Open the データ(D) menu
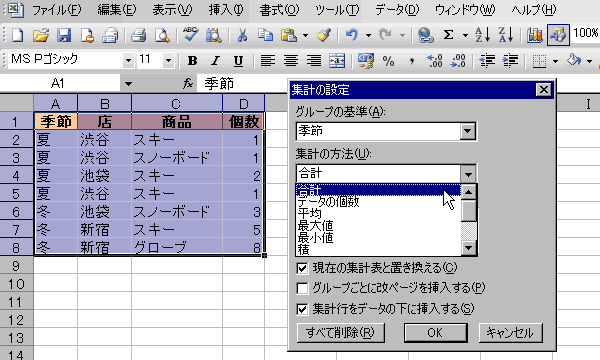This screenshot has width=600, height=360. click(x=397, y=10)
